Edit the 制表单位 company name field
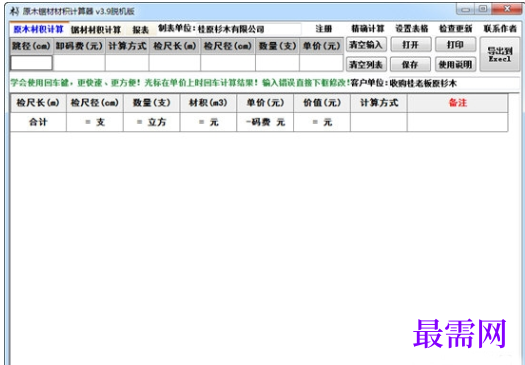Viewport: 525px width, 365px height. tap(248, 29)
